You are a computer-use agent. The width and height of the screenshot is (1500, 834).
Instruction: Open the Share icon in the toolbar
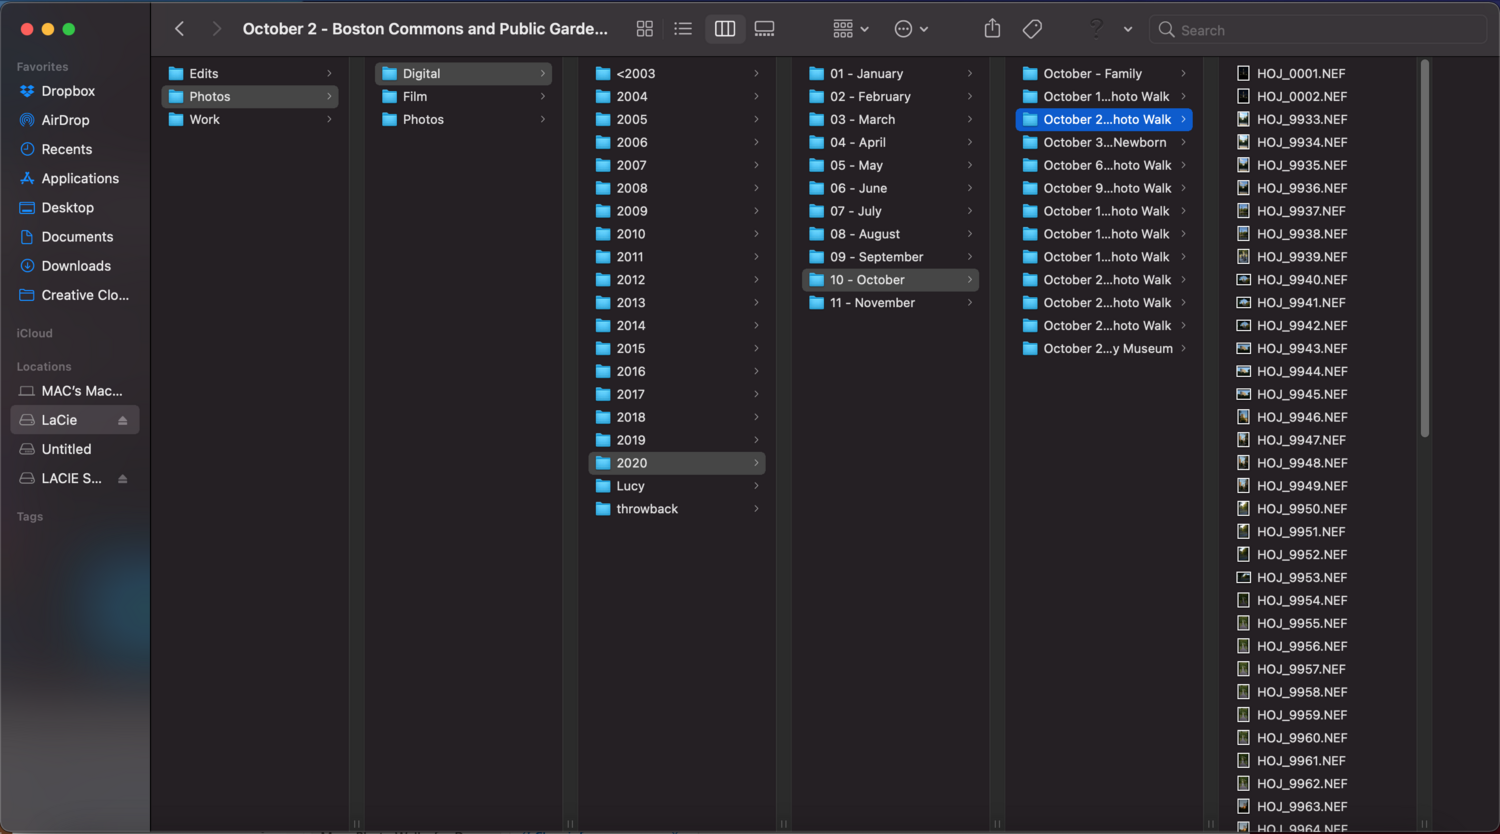point(991,29)
